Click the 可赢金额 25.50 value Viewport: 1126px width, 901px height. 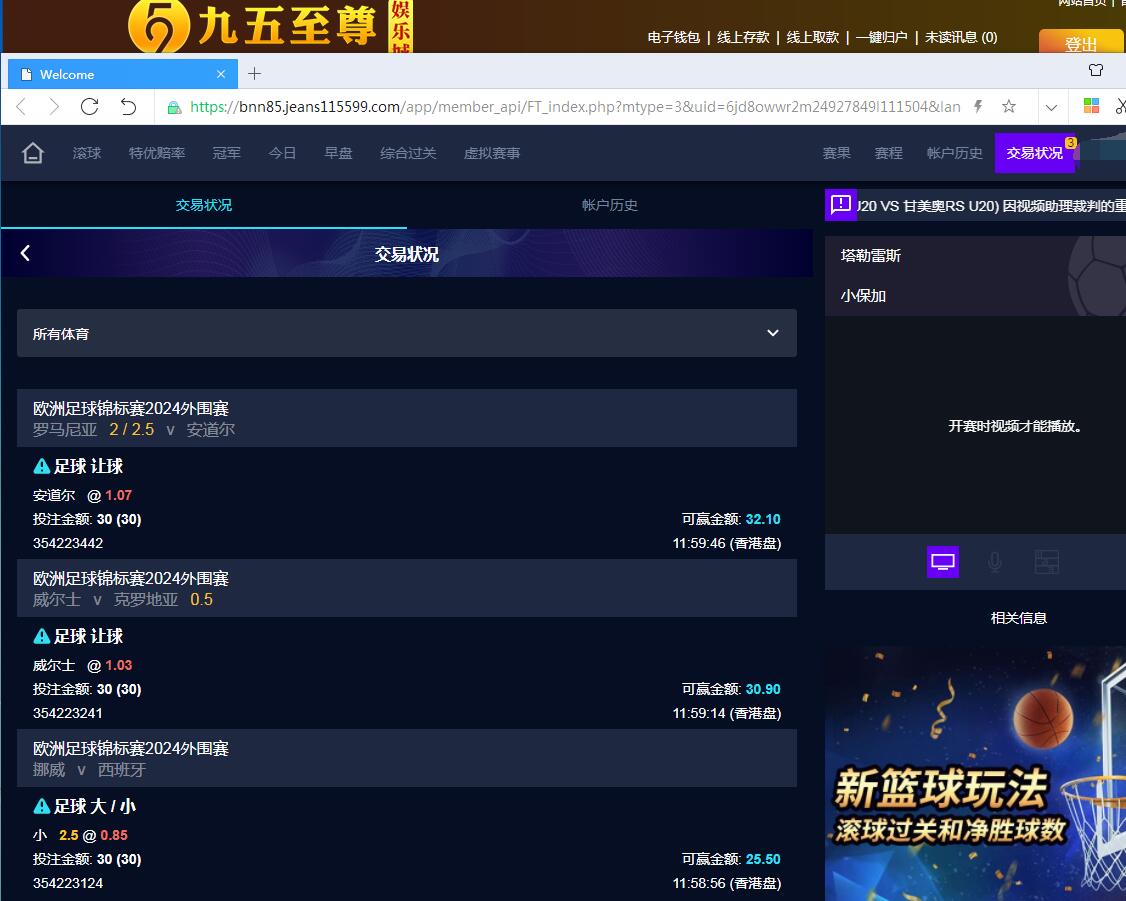click(x=763, y=859)
